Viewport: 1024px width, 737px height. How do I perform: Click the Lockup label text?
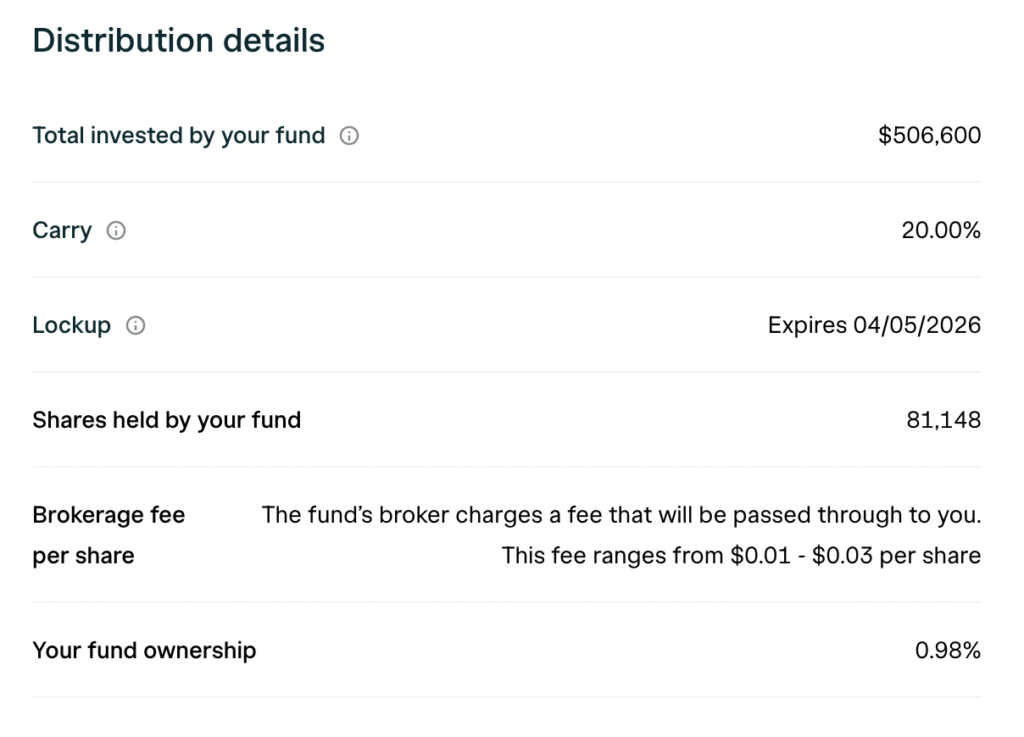point(72,325)
